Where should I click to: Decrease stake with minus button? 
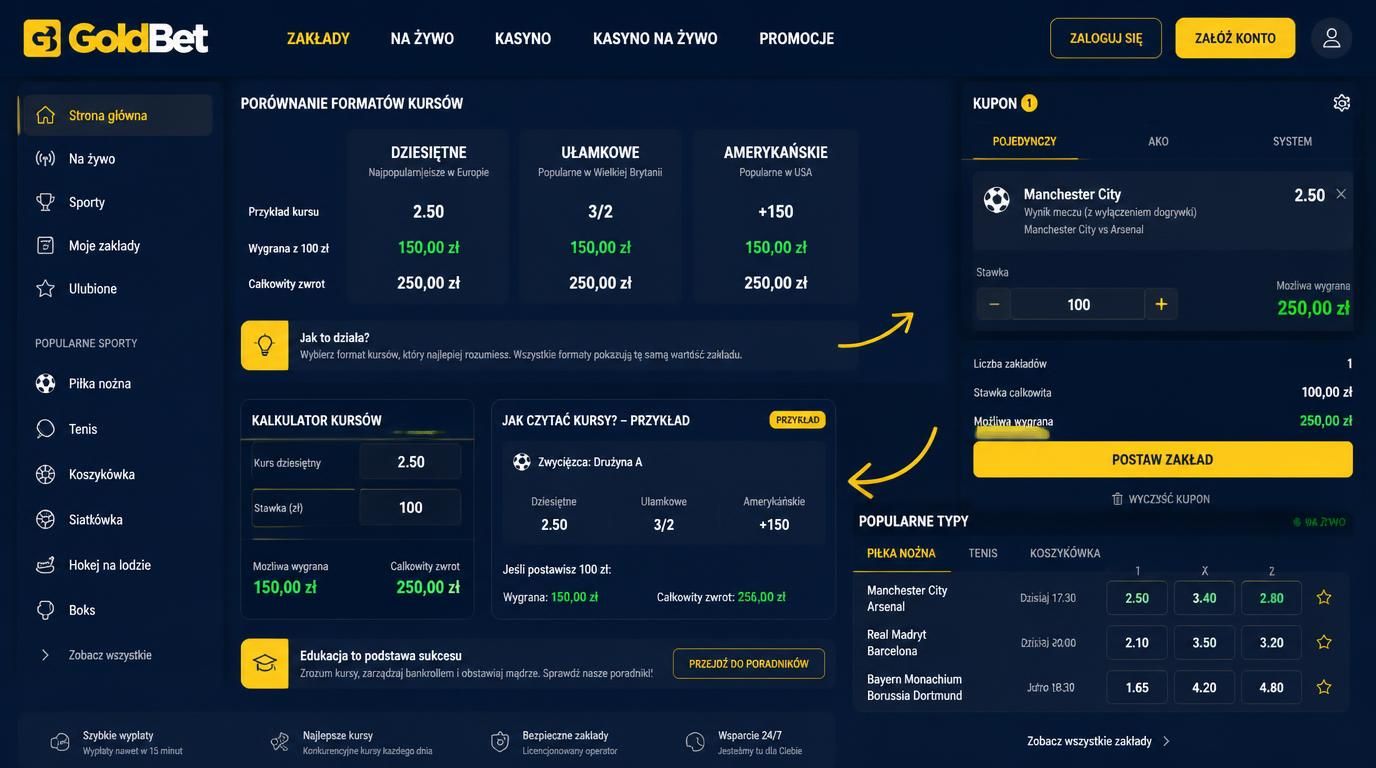click(x=993, y=304)
